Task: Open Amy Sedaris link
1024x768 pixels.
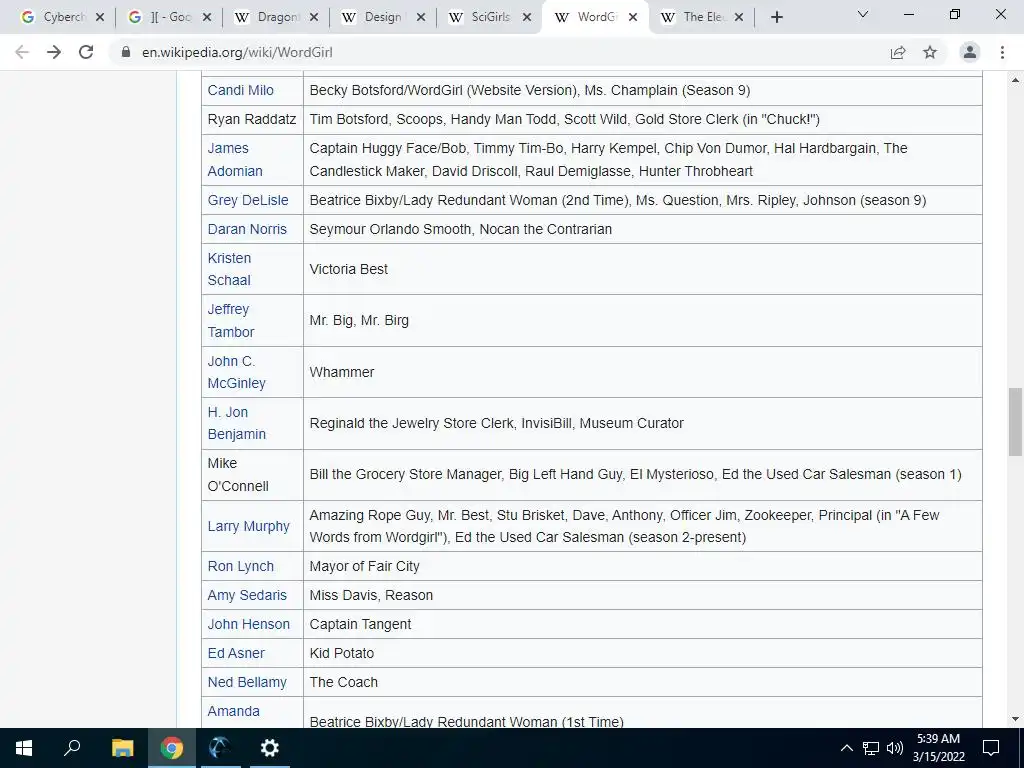Action: tap(247, 595)
